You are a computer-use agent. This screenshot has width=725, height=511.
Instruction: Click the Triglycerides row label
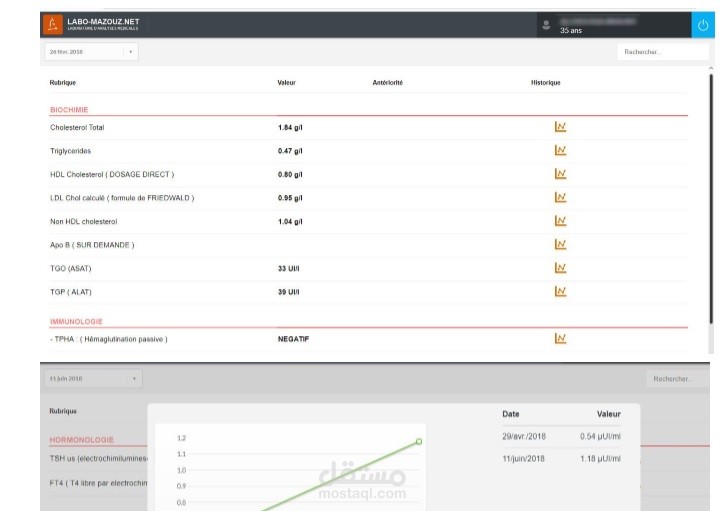coord(70,151)
